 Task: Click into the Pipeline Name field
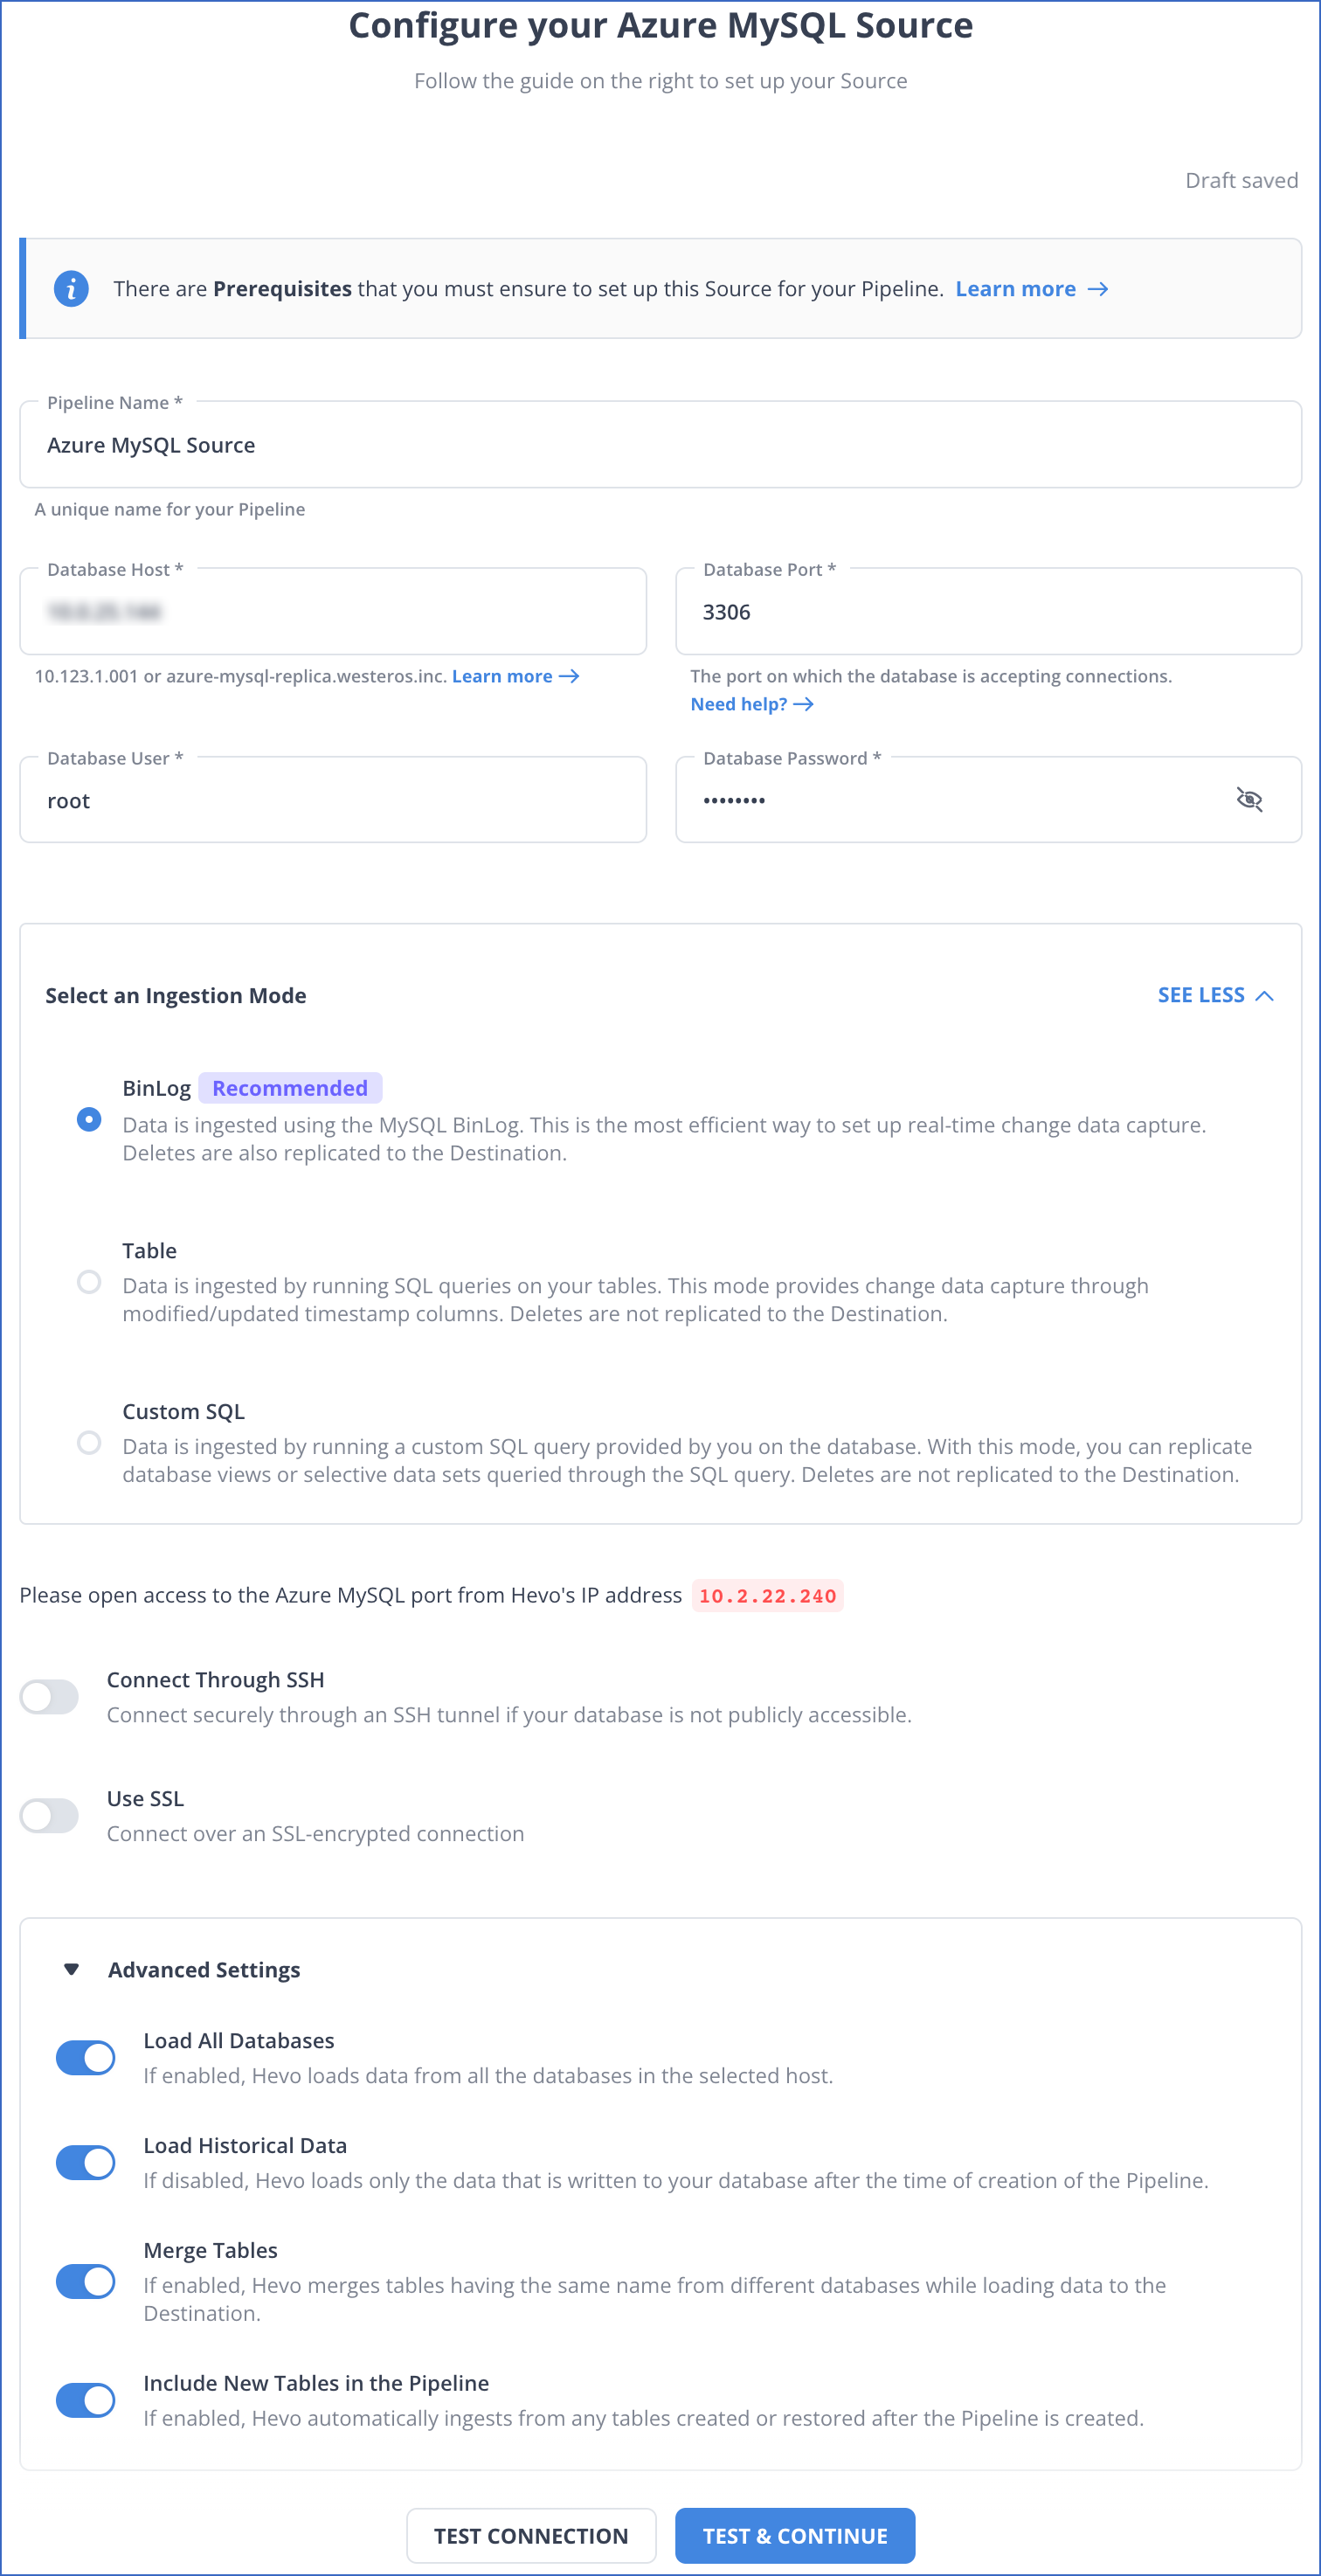click(x=660, y=445)
